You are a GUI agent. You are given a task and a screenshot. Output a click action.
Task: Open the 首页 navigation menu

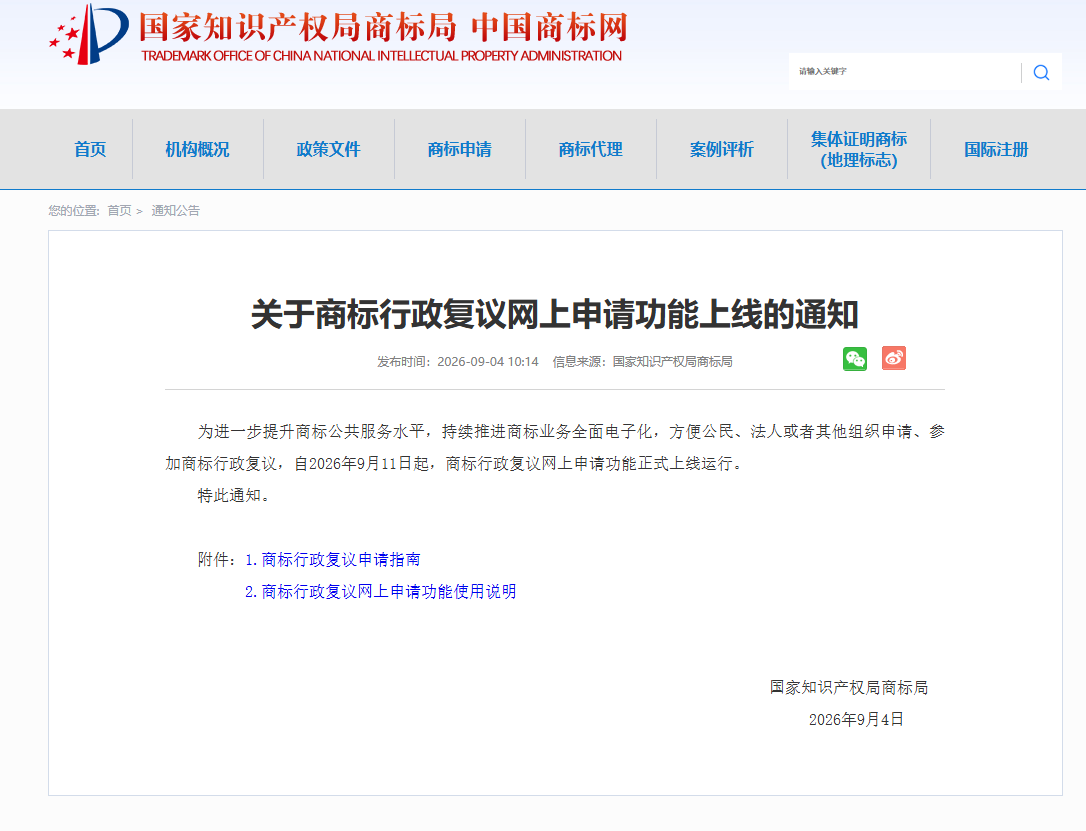click(x=90, y=149)
